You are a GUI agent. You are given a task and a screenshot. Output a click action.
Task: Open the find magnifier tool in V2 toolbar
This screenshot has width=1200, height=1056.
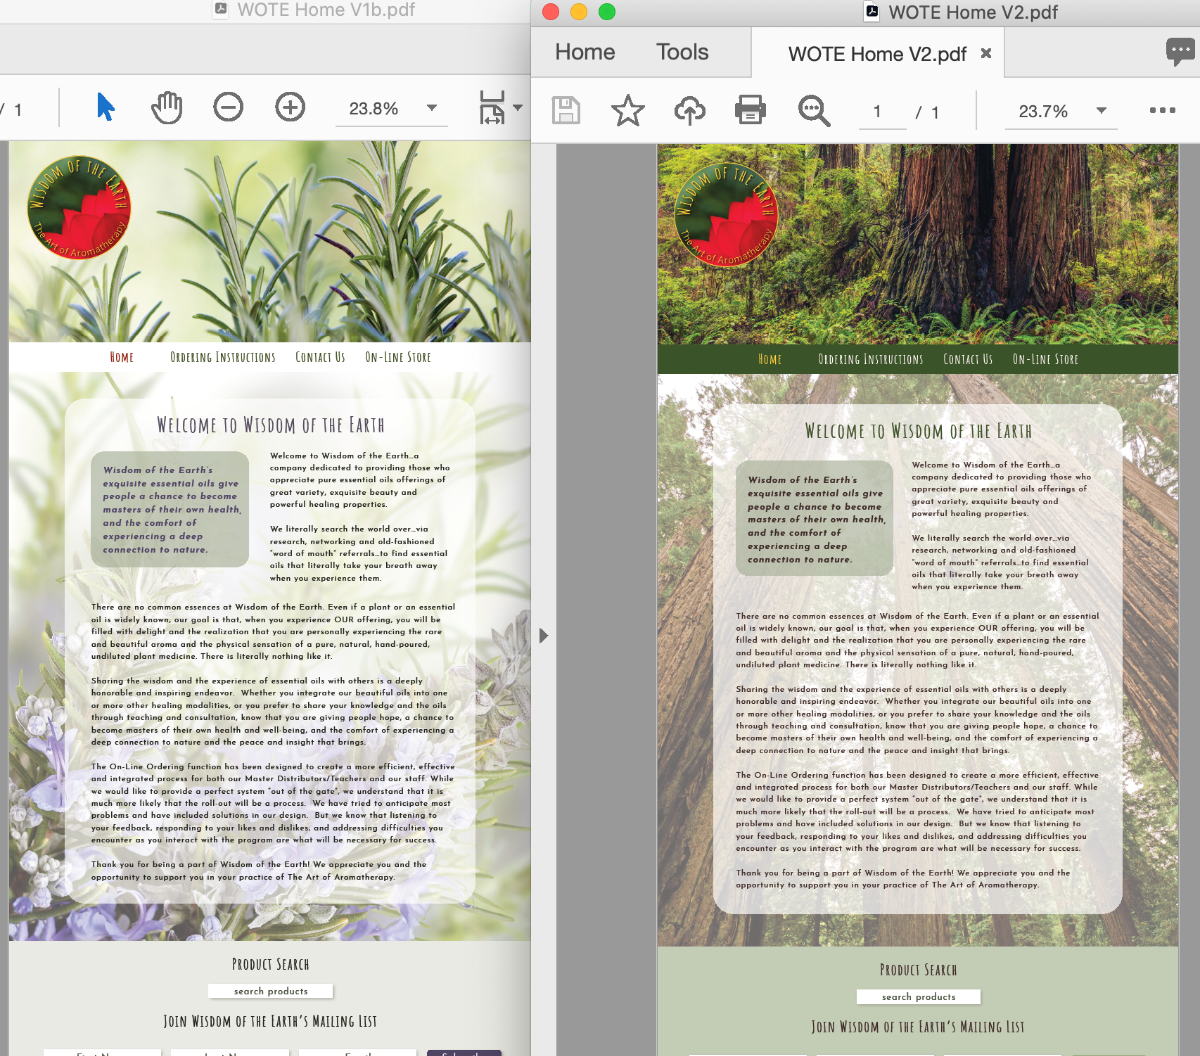coord(813,110)
